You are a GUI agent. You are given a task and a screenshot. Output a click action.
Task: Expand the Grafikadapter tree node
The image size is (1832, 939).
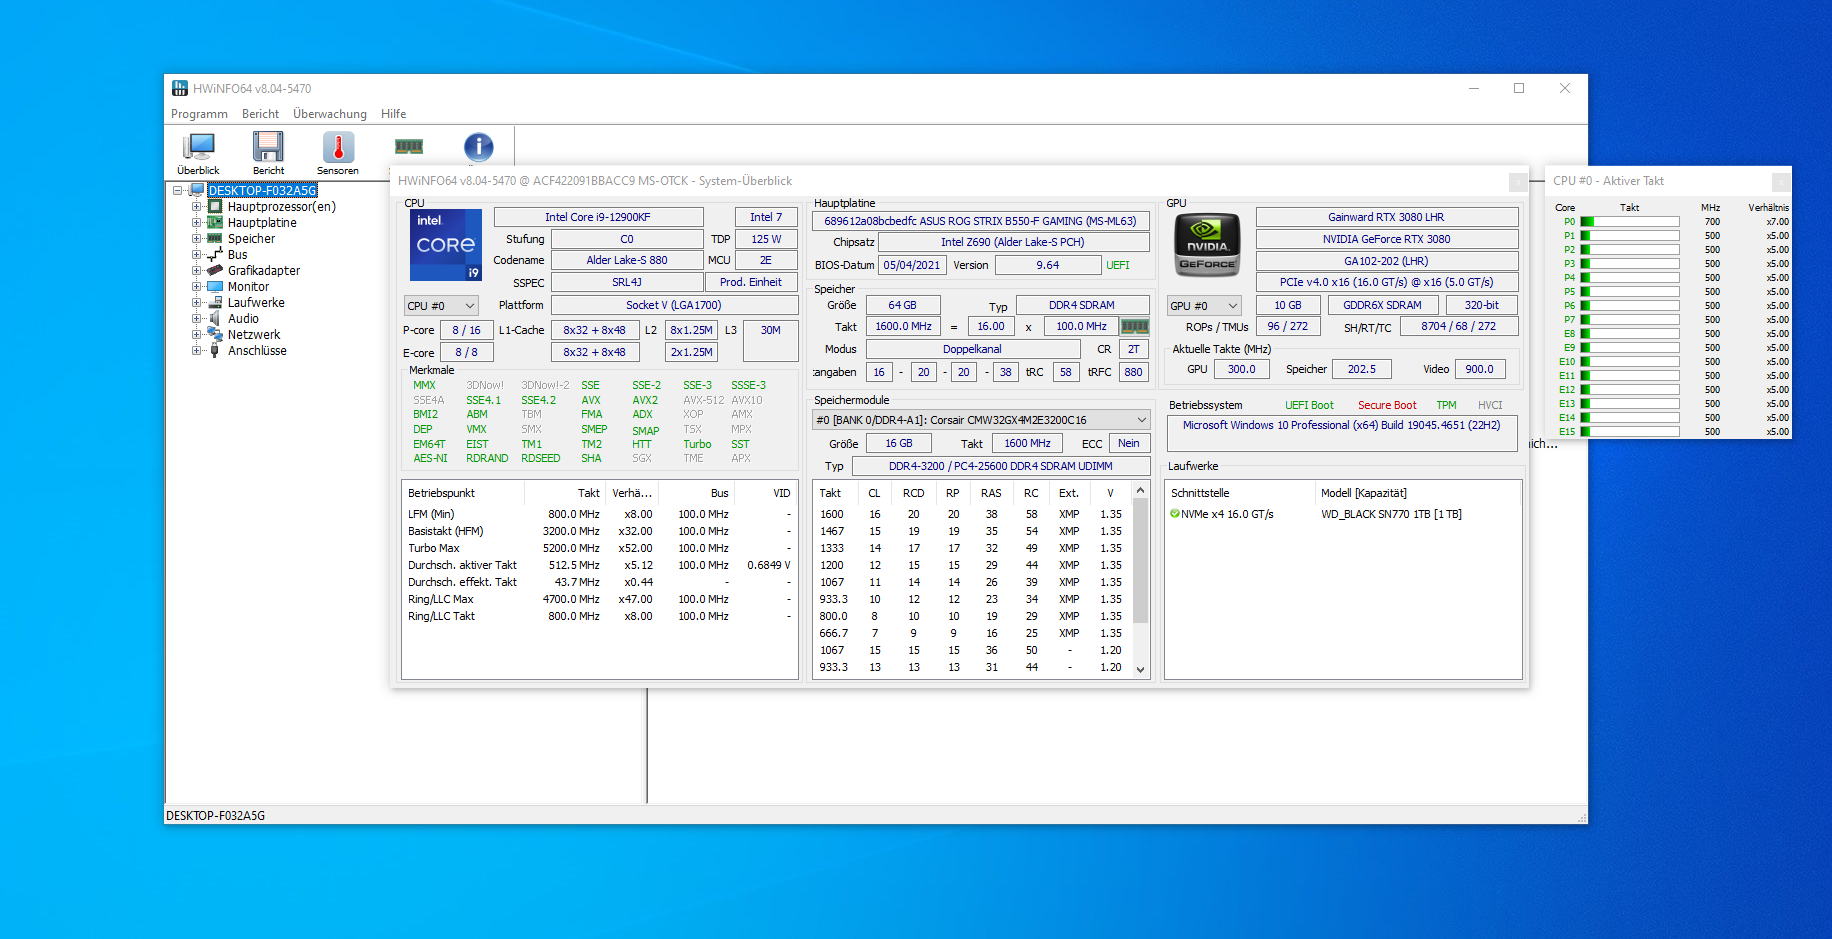point(197,271)
